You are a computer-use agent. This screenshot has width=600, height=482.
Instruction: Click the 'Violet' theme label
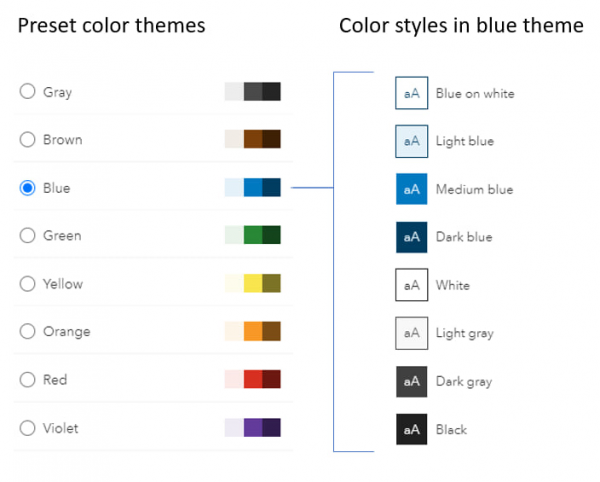[x=60, y=428]
